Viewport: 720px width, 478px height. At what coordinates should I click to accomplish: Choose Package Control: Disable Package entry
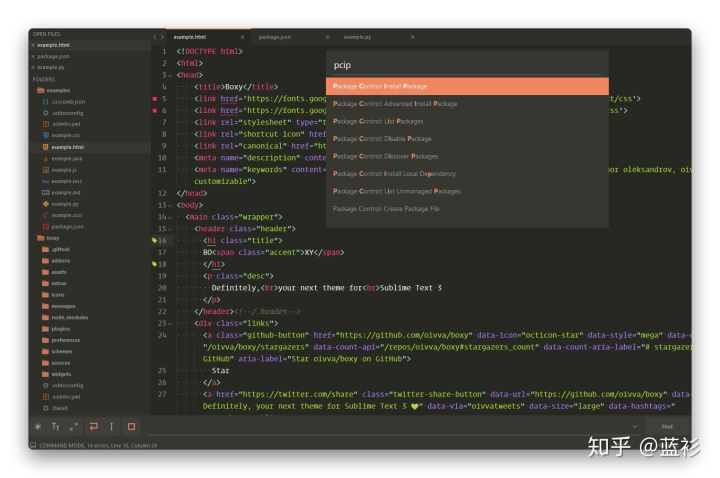[467, 138]
